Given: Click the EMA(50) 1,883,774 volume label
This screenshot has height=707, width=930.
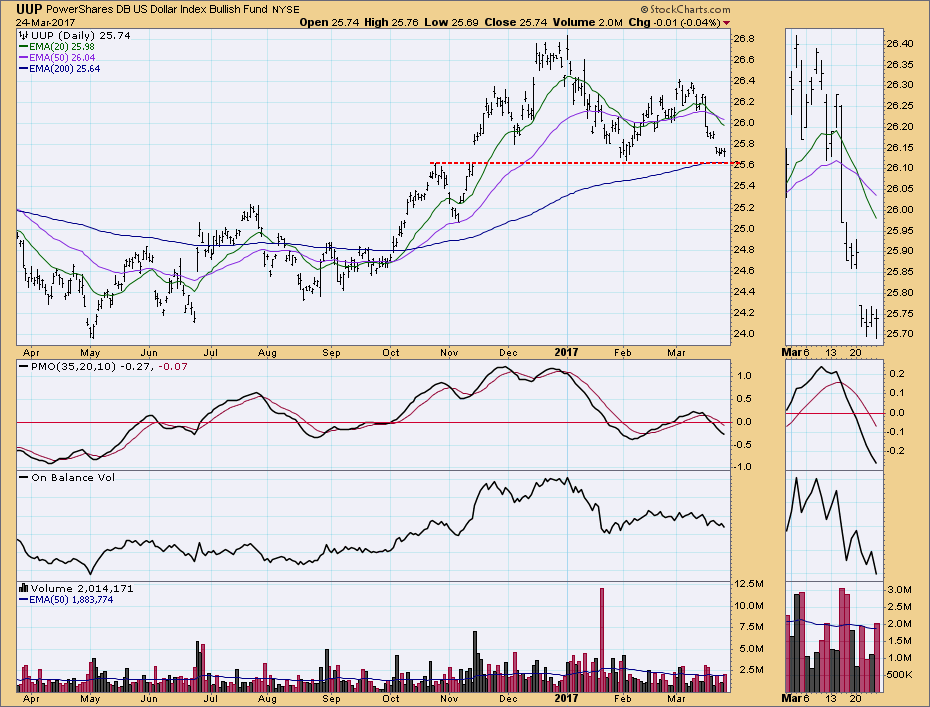Looking at the screenshot, I should (x=82, y=600).
